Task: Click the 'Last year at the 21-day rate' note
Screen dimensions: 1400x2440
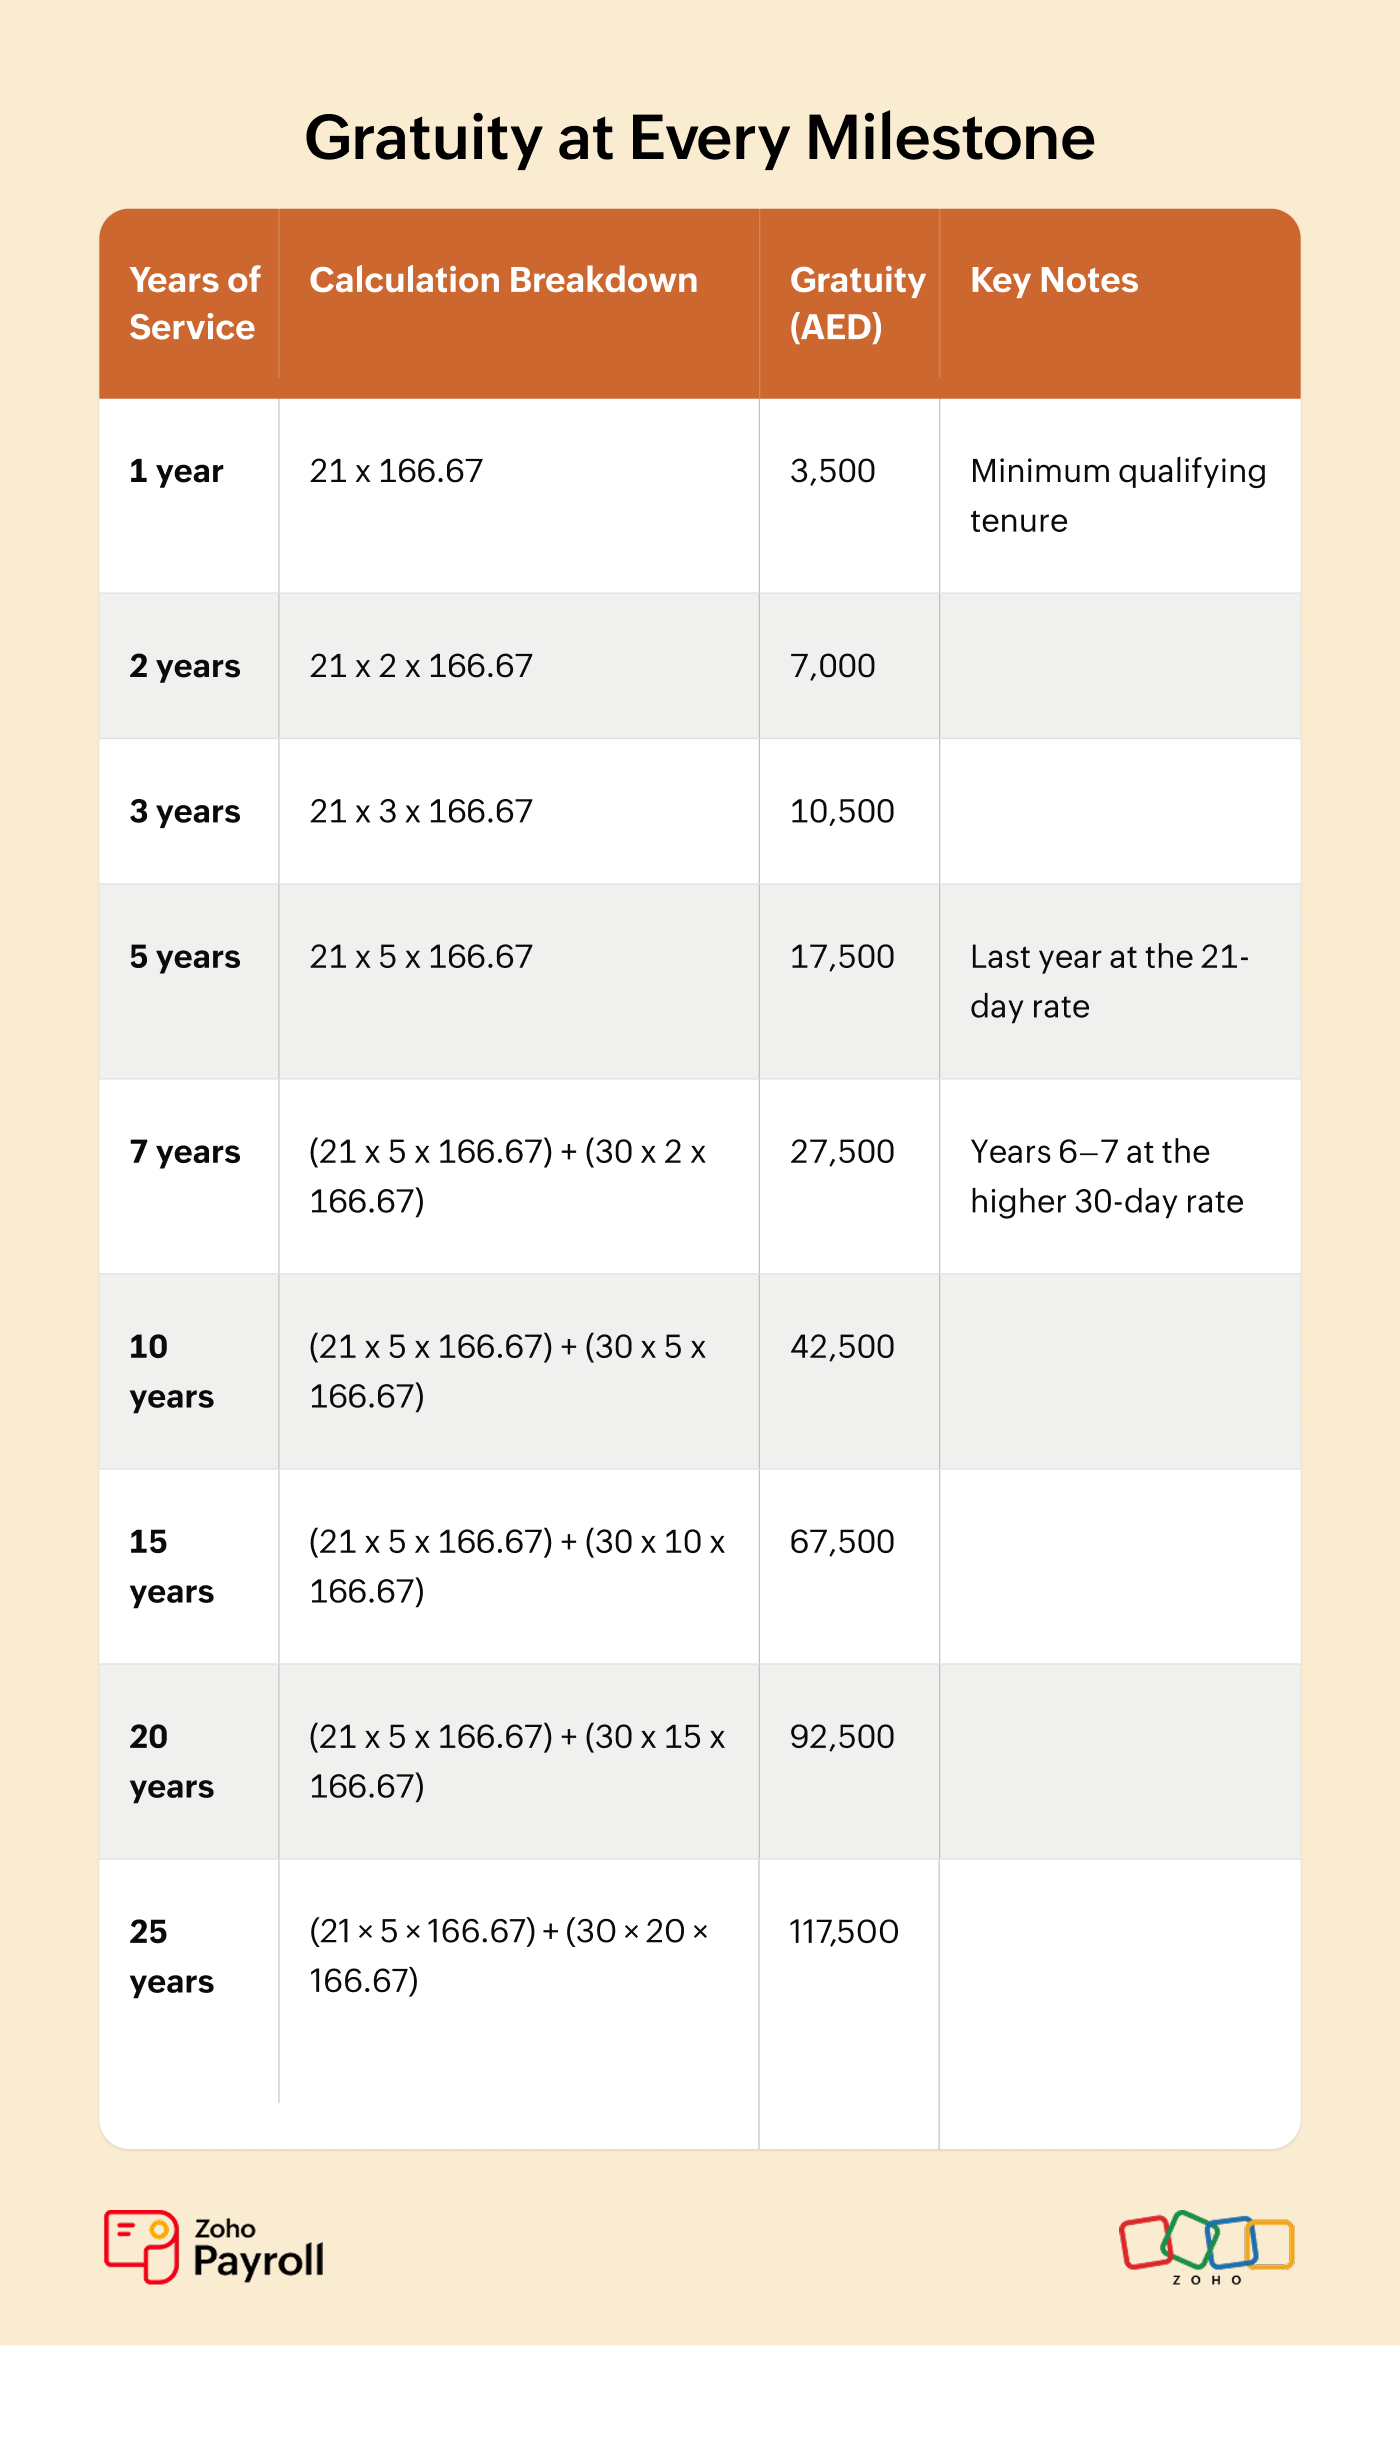Action: (1109, 981)
